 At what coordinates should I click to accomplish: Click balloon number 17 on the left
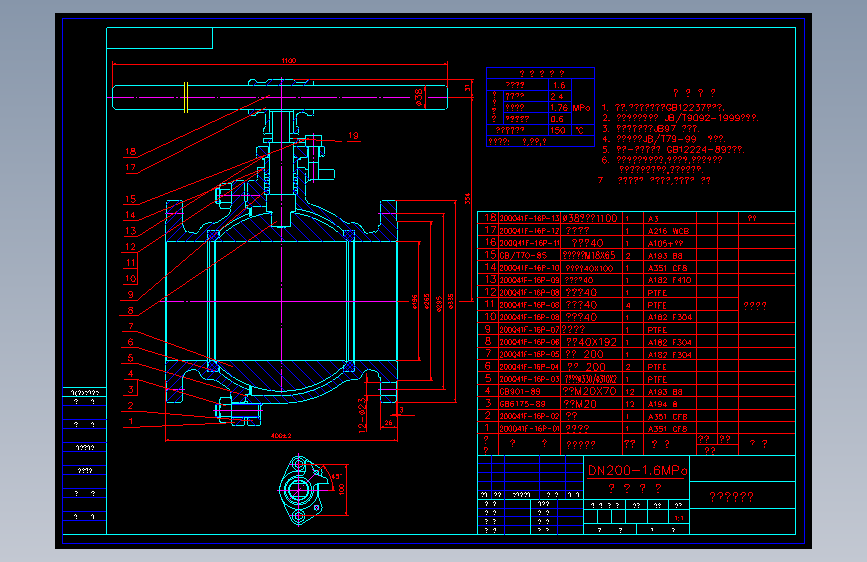[x=130, y=167]
